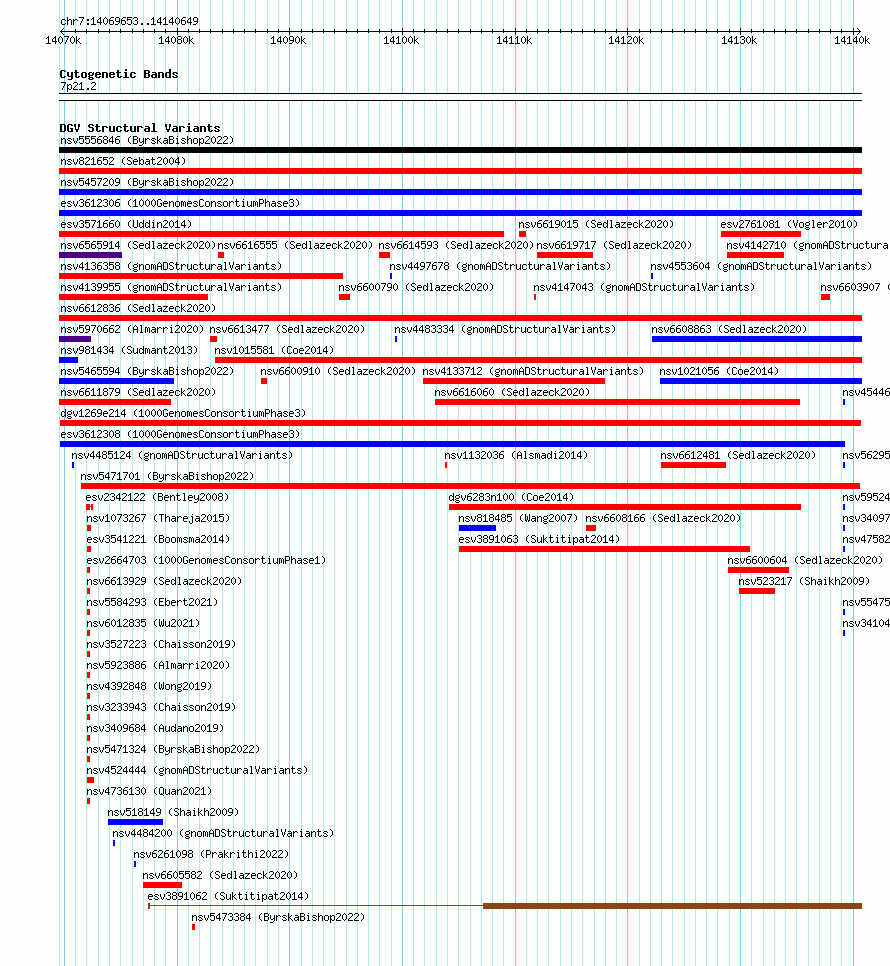This screenshot has height=966, width=890.
Task: Open nsv4553604 (gnomADStructuralVariants) label
Action: point(761,266)
